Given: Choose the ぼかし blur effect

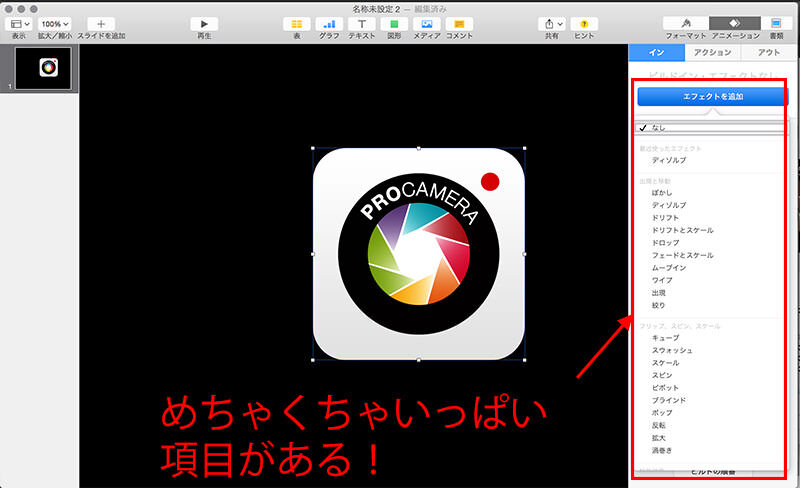Looking at the screenshot, I should [x=662, y=193].
